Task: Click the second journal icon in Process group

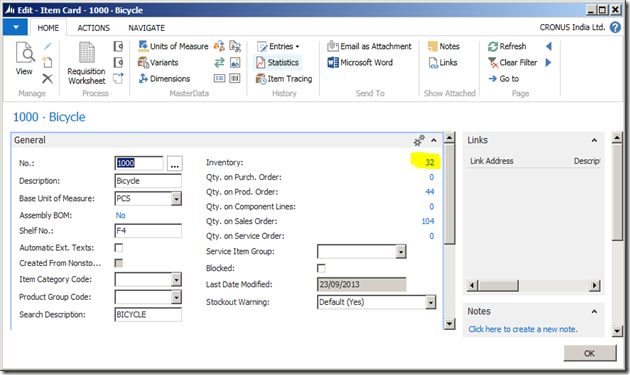Action: point(118,62)
